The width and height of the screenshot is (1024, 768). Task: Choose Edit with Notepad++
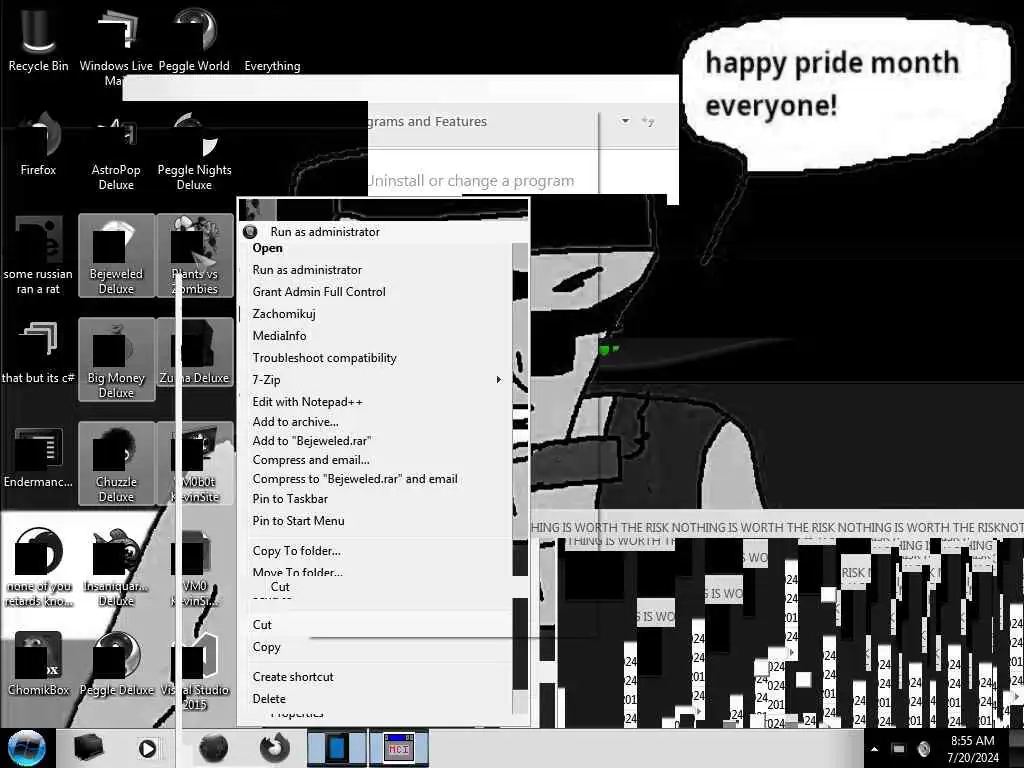[x=377, y=402]
